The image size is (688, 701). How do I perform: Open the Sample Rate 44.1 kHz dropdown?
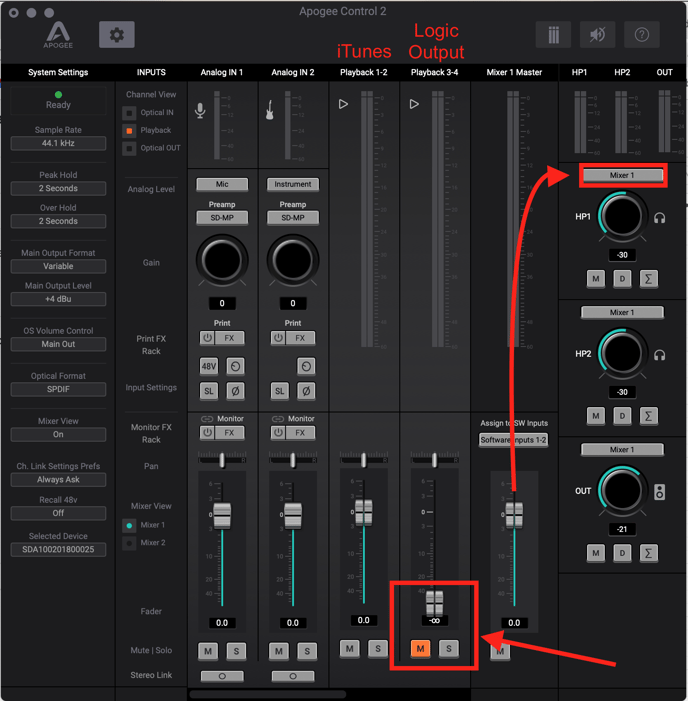pos(58,143)
